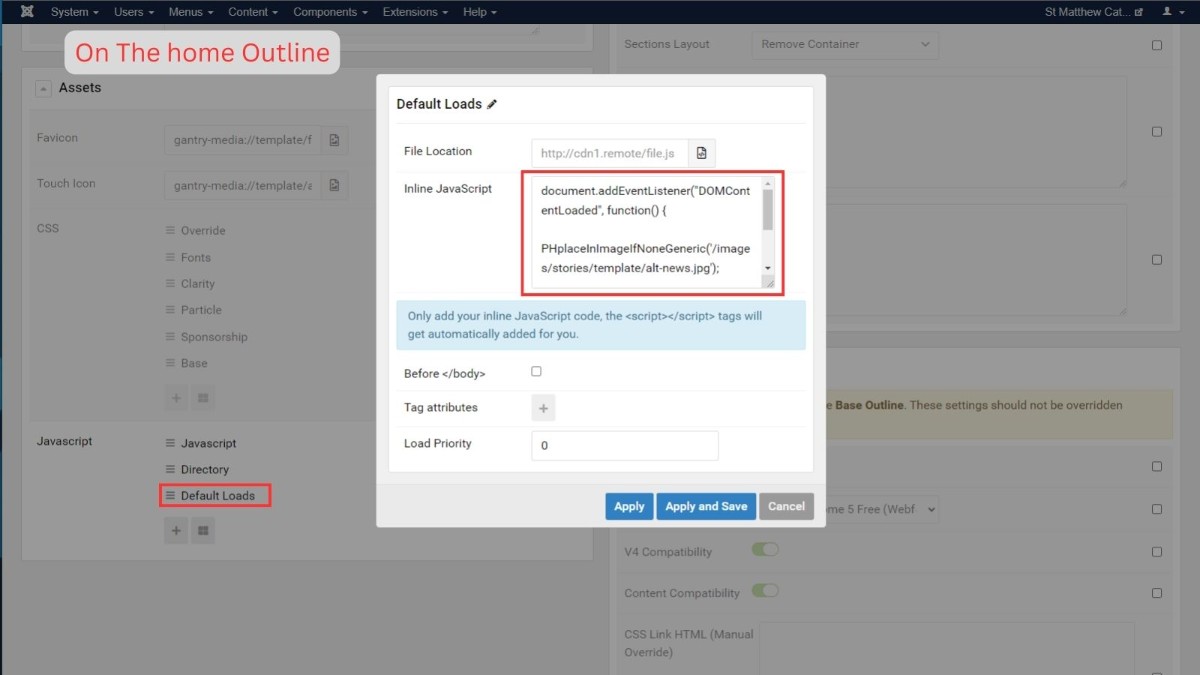Toggle the V4 Compatibility switch
This screenshot has width=1200, height=675.
coord(765,549)
